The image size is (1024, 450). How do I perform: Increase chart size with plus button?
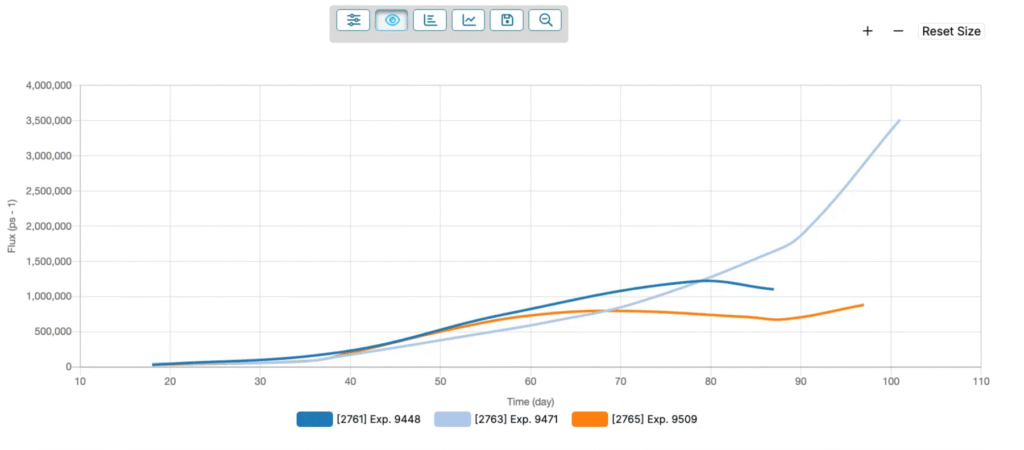867,31
